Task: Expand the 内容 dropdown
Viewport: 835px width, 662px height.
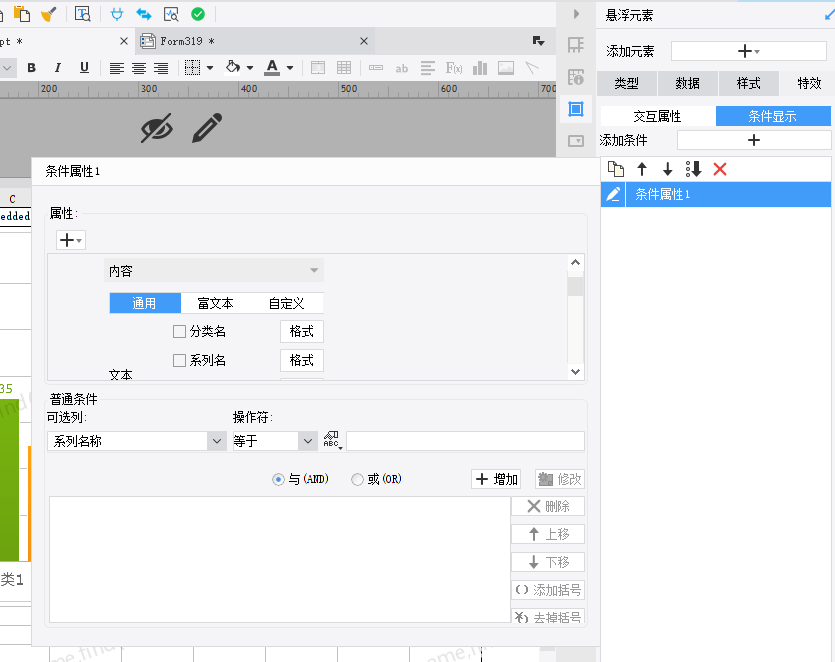Action: click(x=214, y=271)
